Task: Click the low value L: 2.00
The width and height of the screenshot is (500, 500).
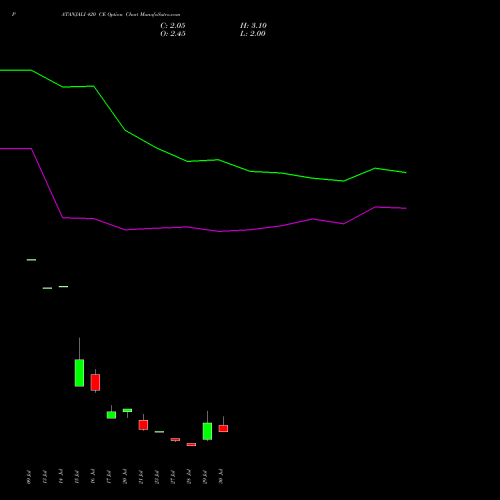Action: (253, 34)
